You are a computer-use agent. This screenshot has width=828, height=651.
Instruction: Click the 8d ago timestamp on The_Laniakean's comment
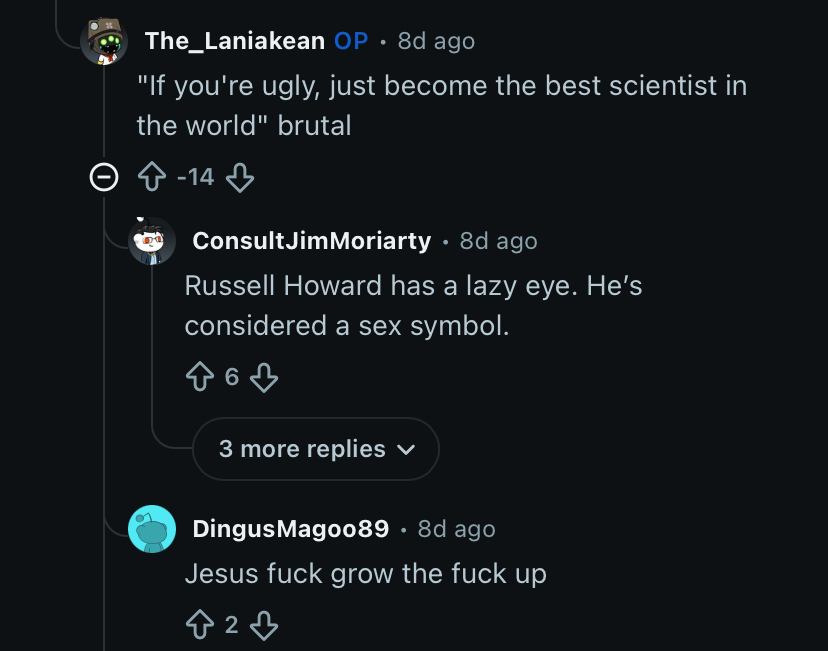436,41
